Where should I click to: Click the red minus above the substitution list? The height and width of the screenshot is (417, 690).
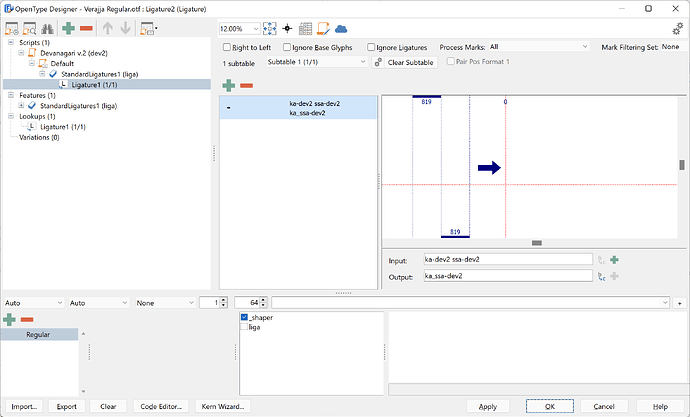pyautogui.click(x=246, y=85)
